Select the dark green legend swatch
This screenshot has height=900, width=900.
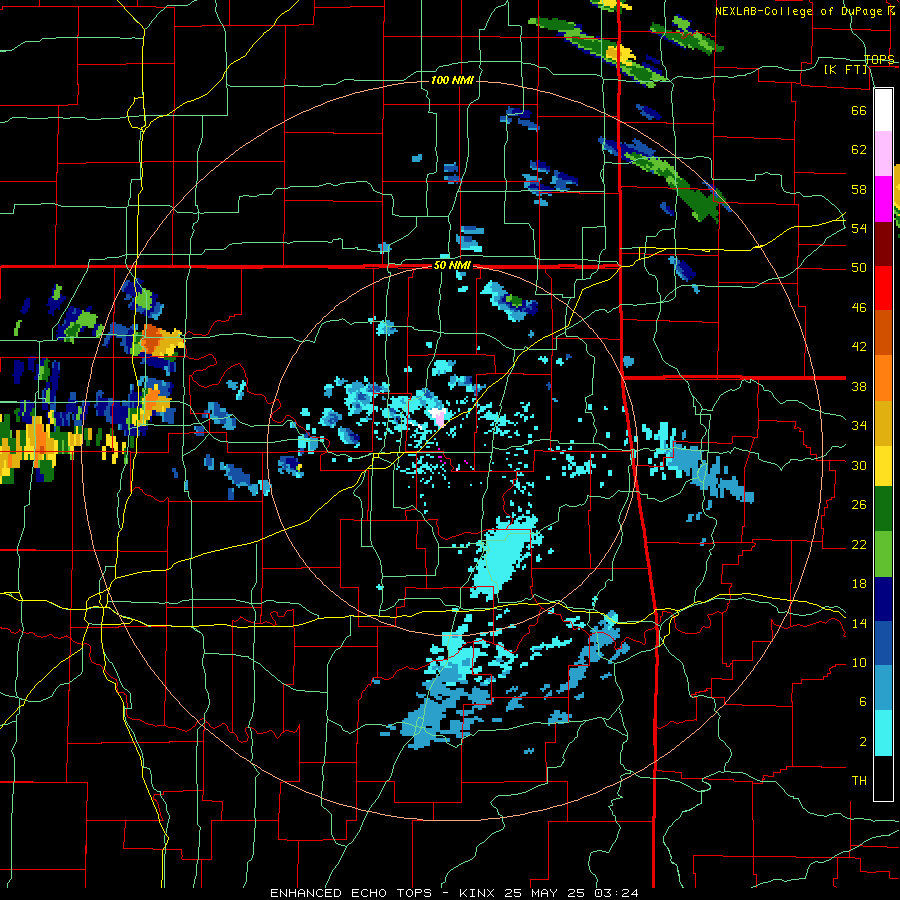[883, 509]
